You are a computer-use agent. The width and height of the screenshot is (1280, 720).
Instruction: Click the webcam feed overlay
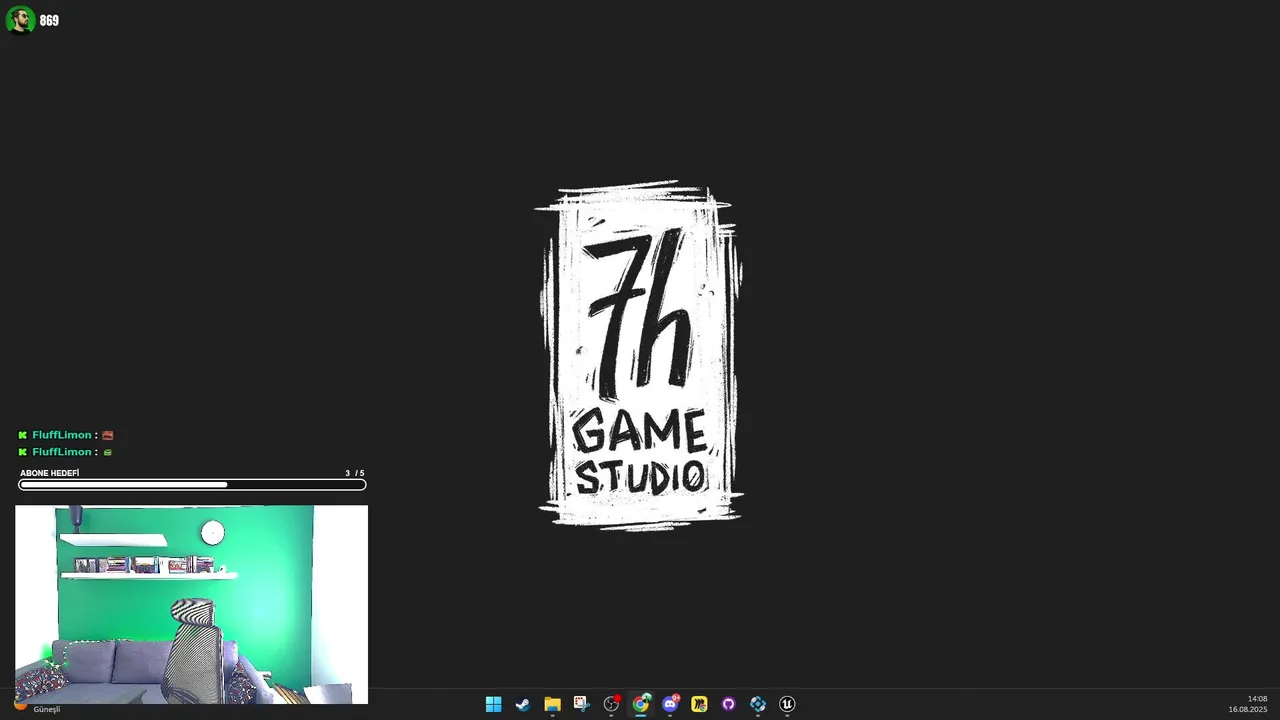pyautogui.click(x=191, y=604)
